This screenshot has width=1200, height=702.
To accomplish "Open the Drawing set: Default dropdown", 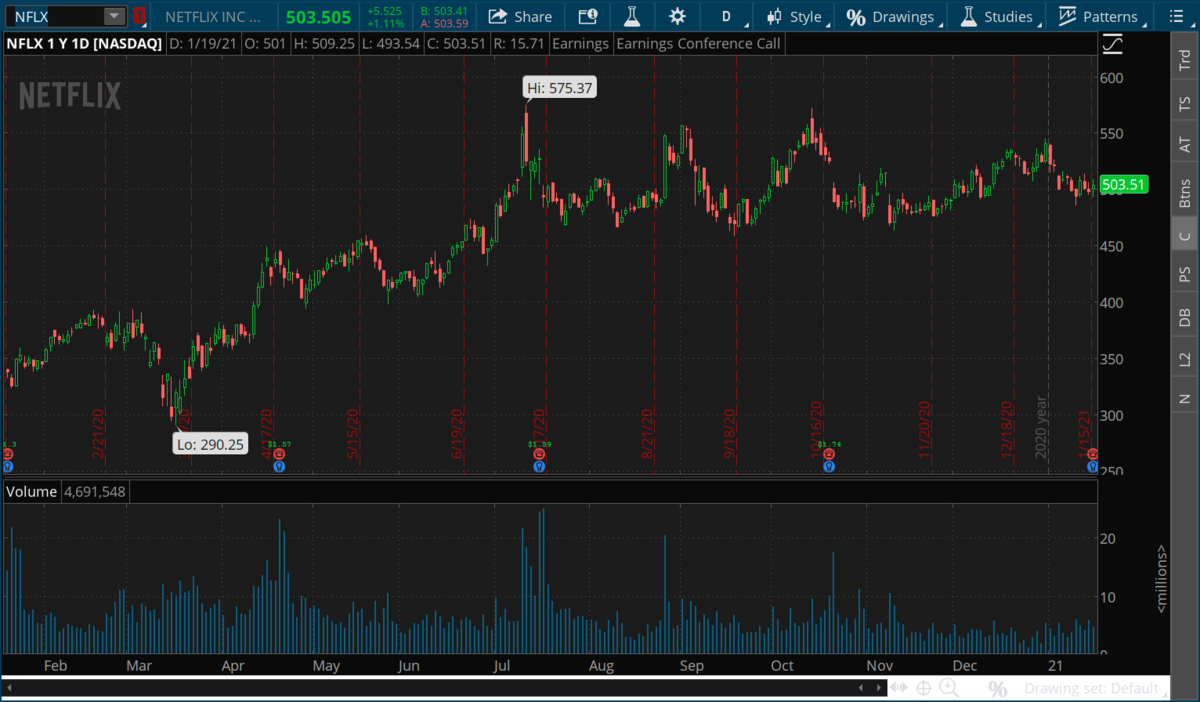I will 1094,688.
